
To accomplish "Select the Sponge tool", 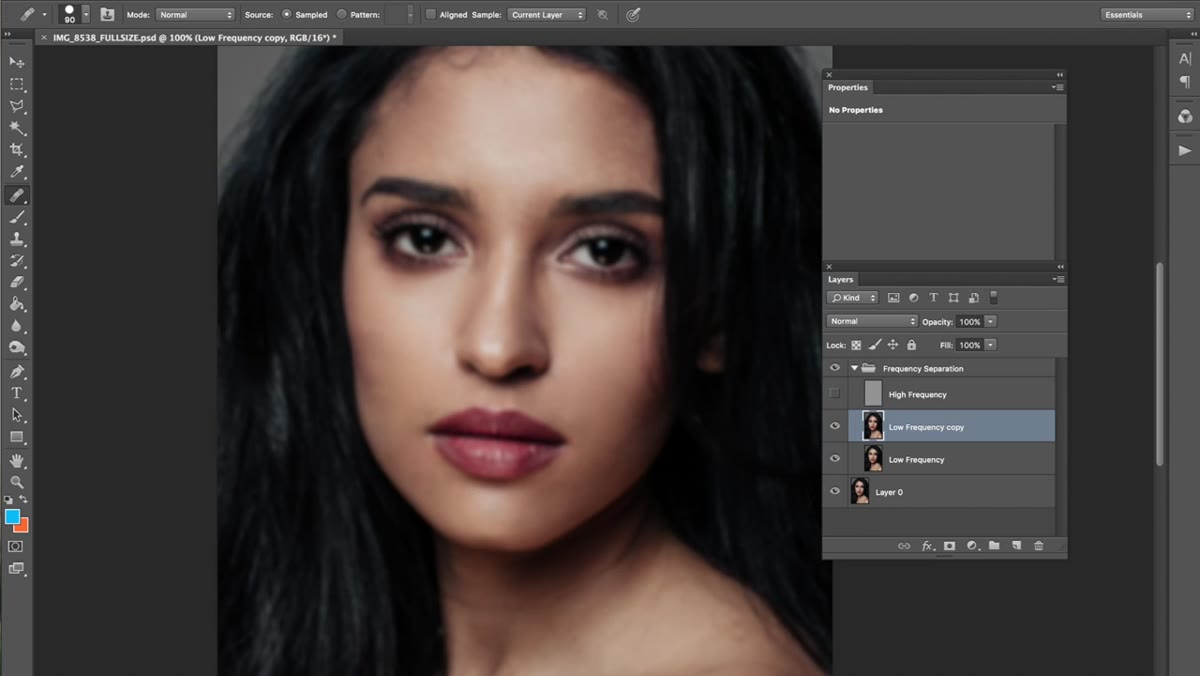I will point(17,348).
